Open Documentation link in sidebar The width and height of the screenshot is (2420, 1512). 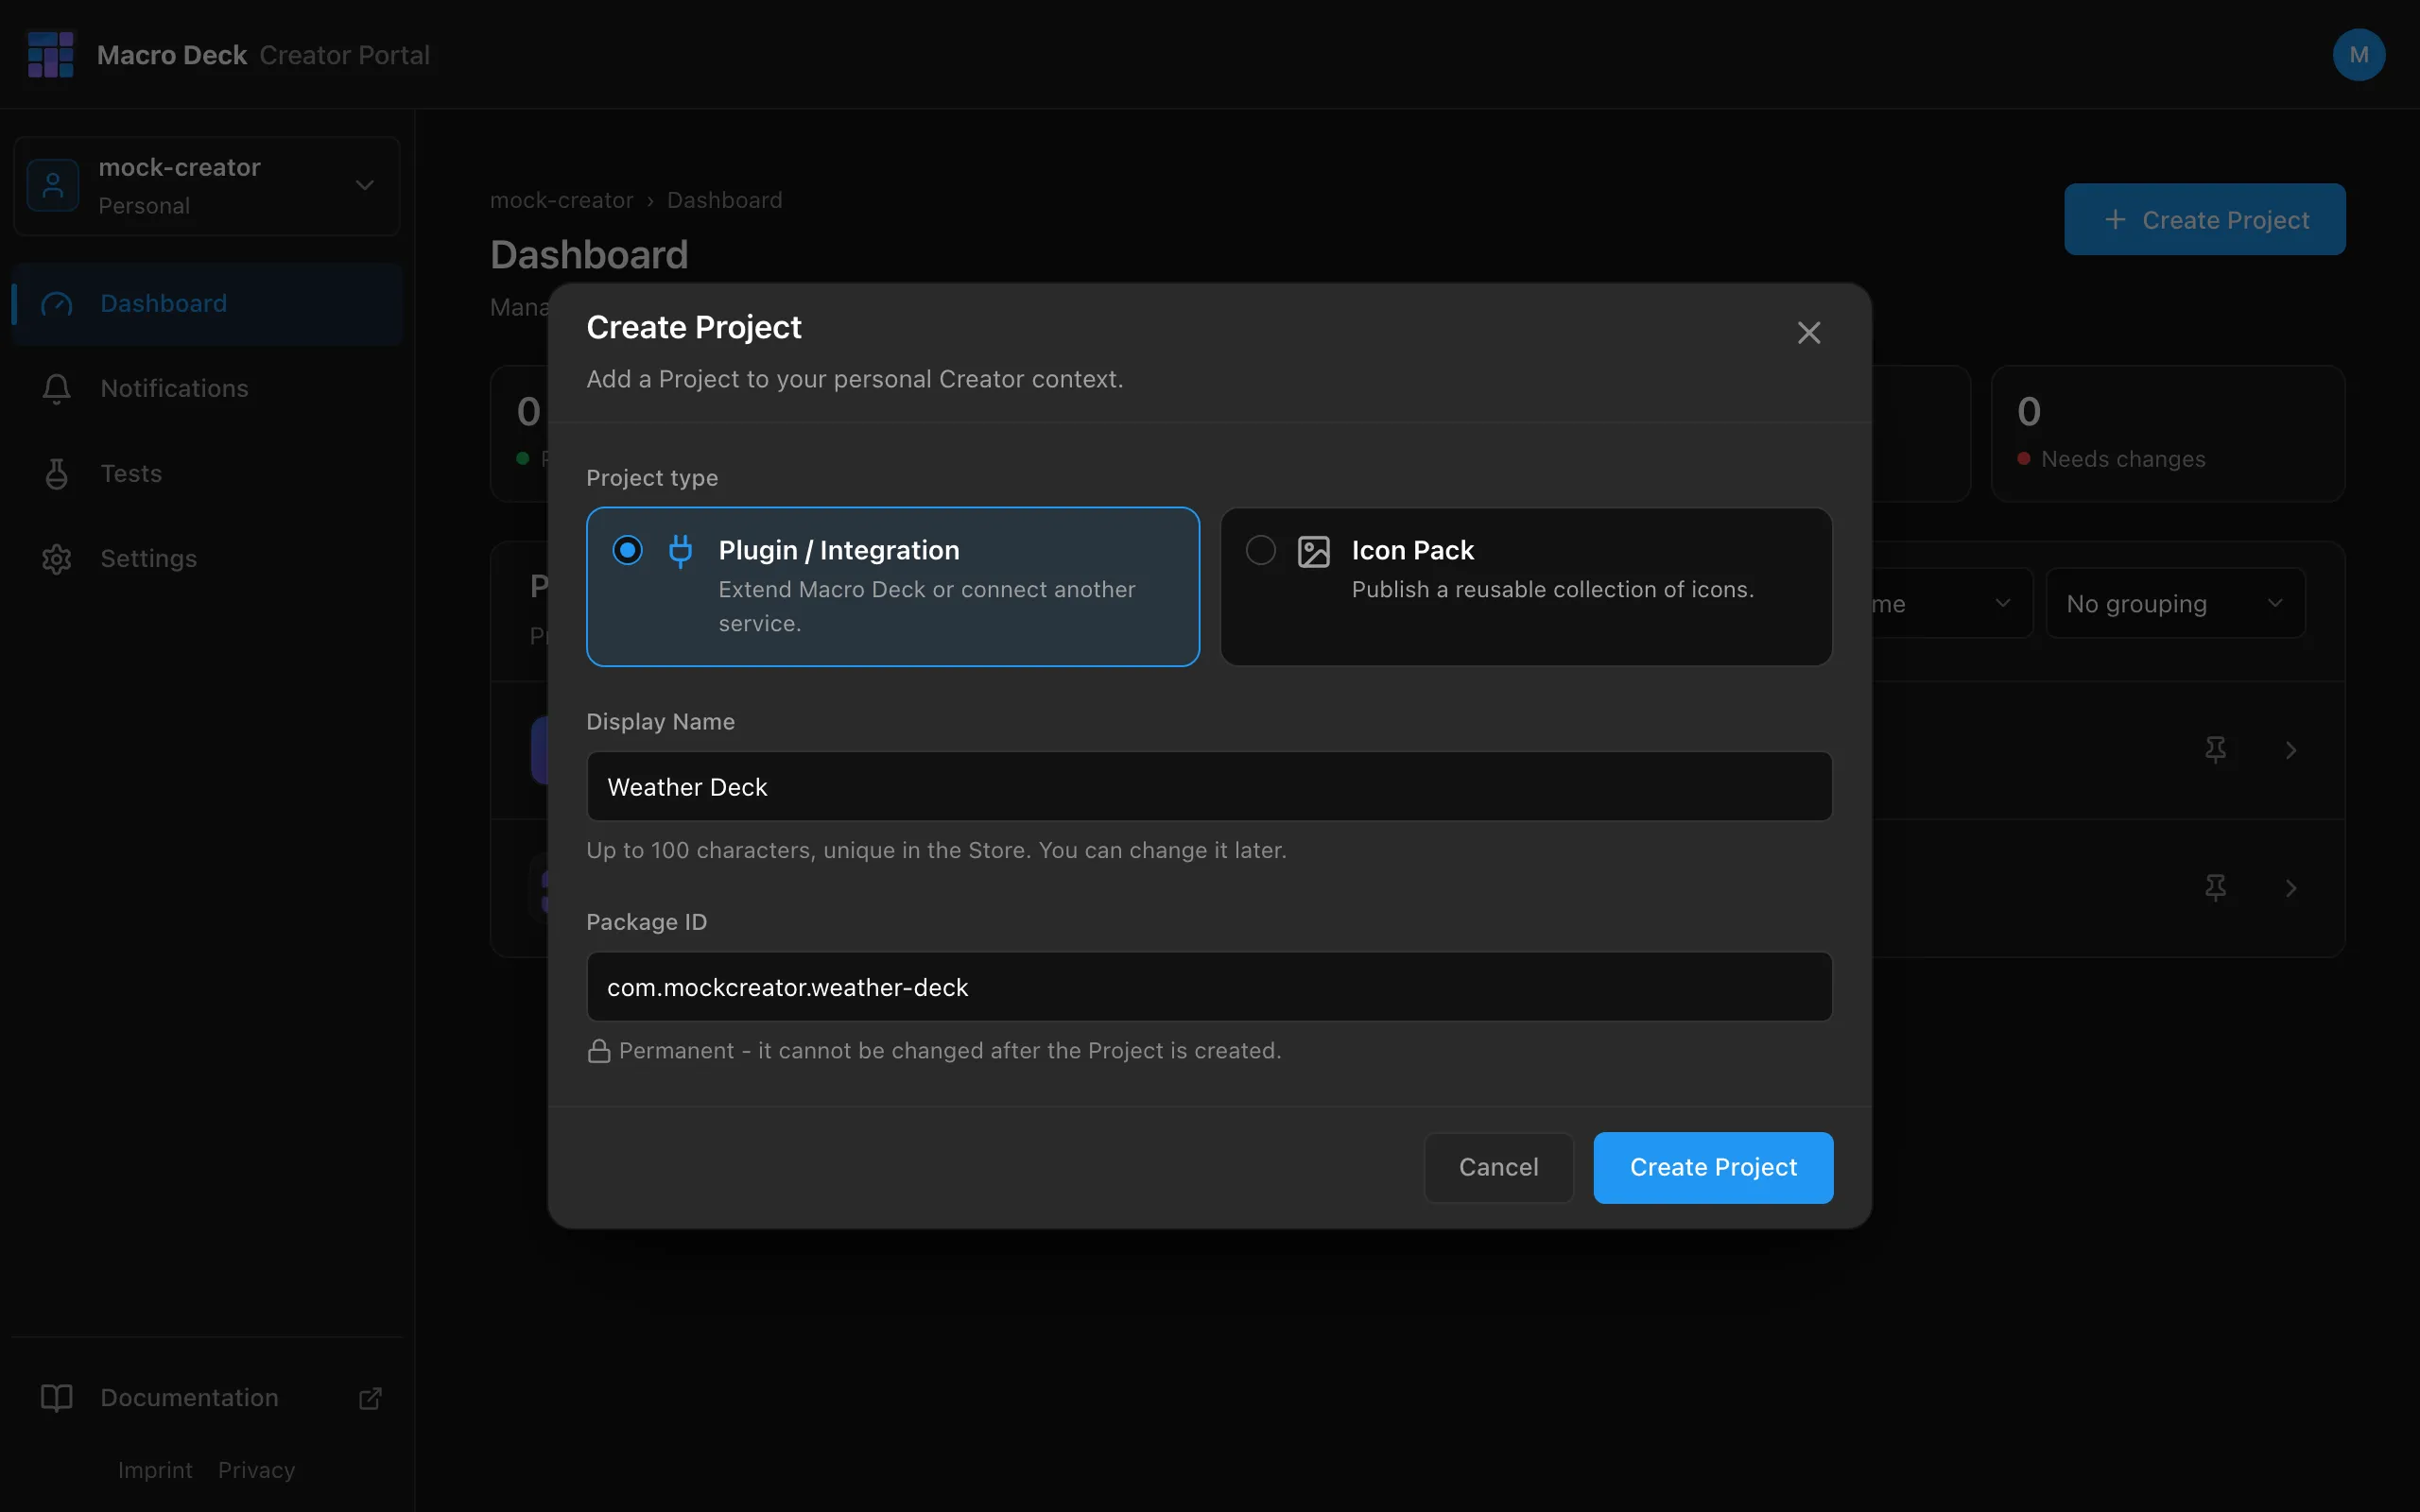point(207,1397)
